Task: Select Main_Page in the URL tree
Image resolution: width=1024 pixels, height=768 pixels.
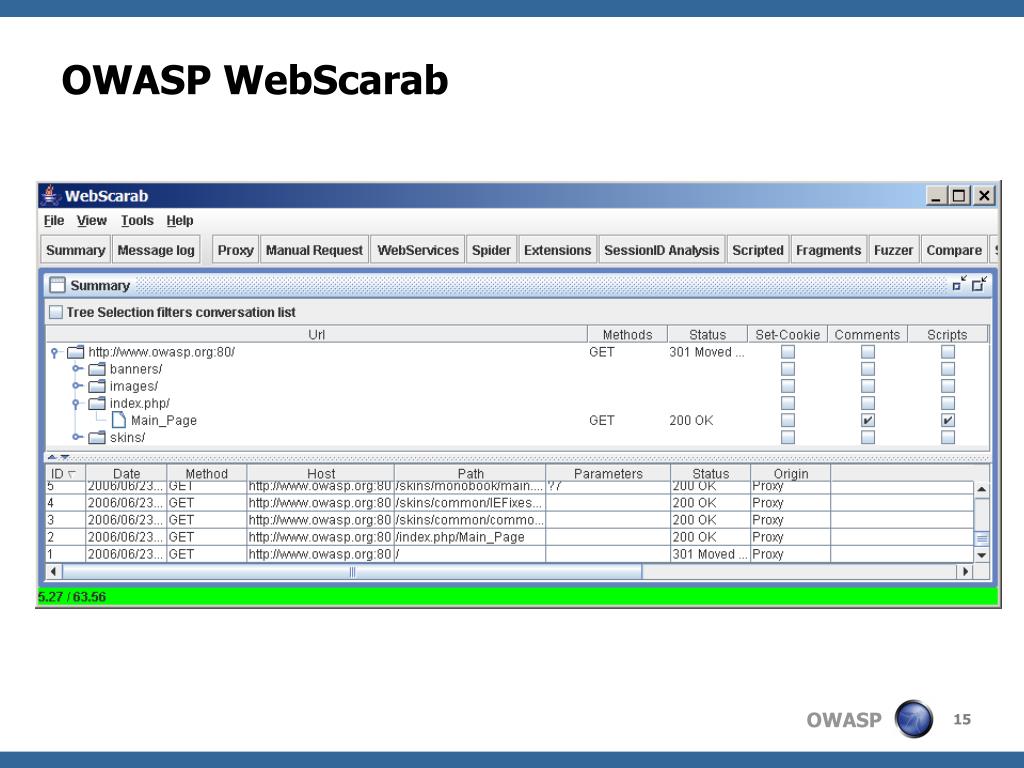Action: 163,420
